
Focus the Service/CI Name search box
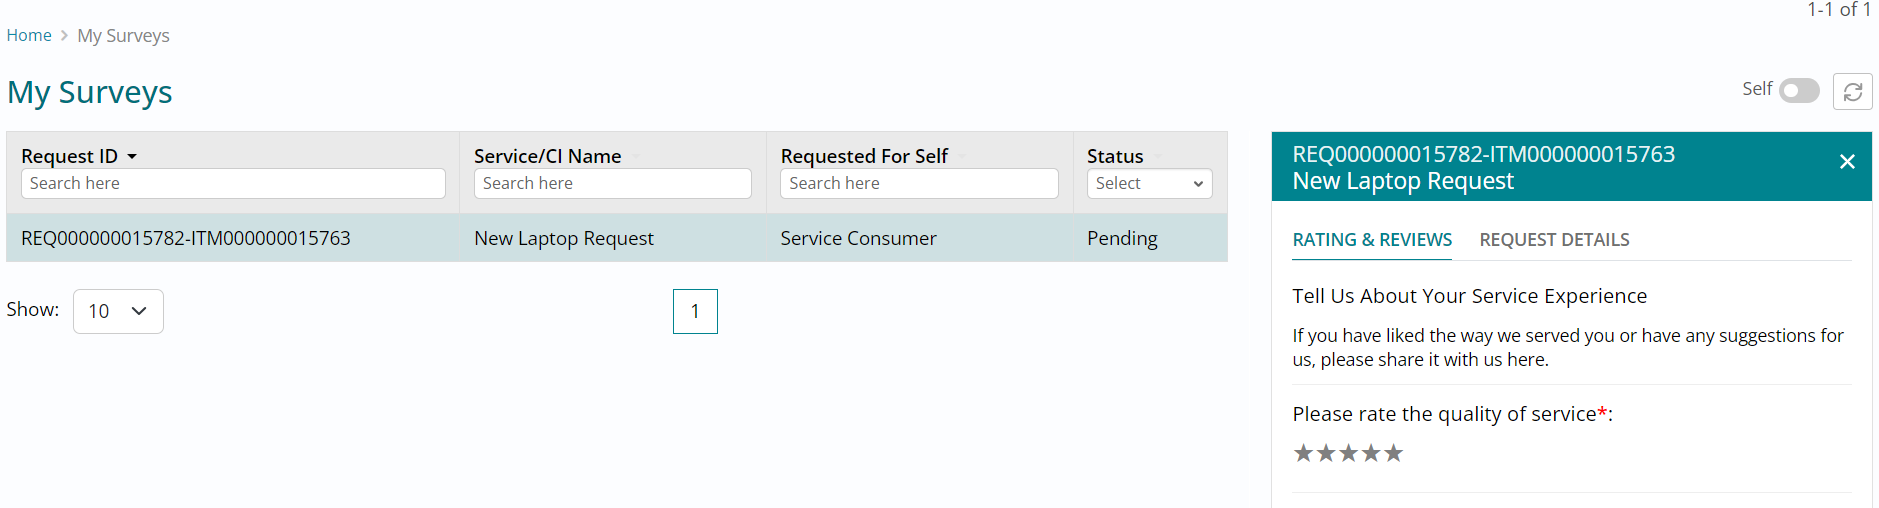coord(612,184)
